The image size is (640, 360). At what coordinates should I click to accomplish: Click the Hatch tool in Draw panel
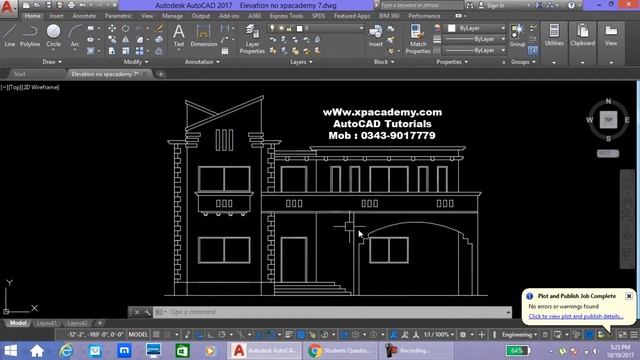click(91, 51)
